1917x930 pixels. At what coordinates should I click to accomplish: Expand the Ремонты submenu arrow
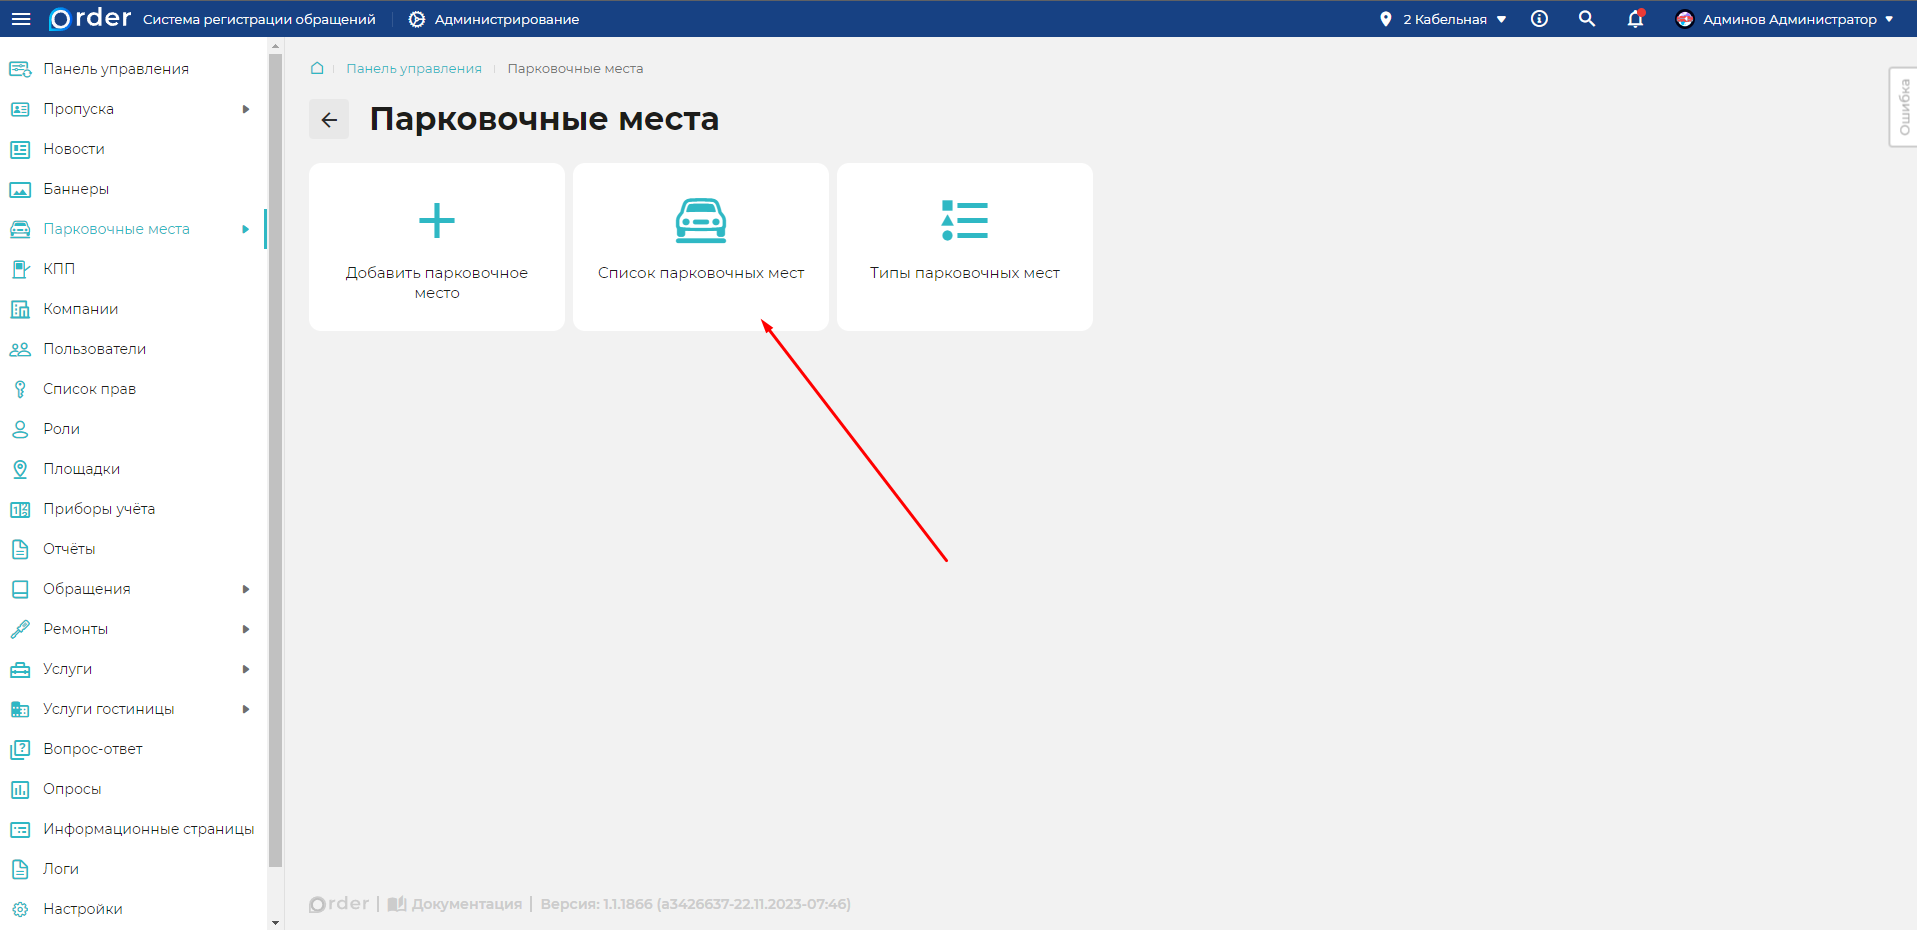246,629
